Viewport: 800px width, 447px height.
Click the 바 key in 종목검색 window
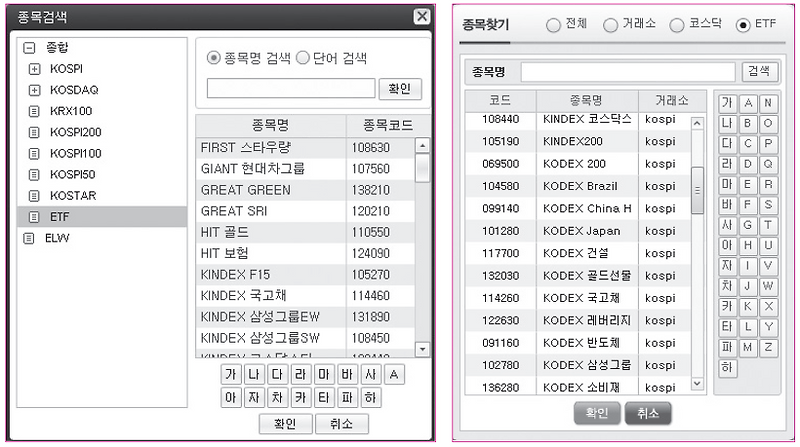click(x=347, y=375)
